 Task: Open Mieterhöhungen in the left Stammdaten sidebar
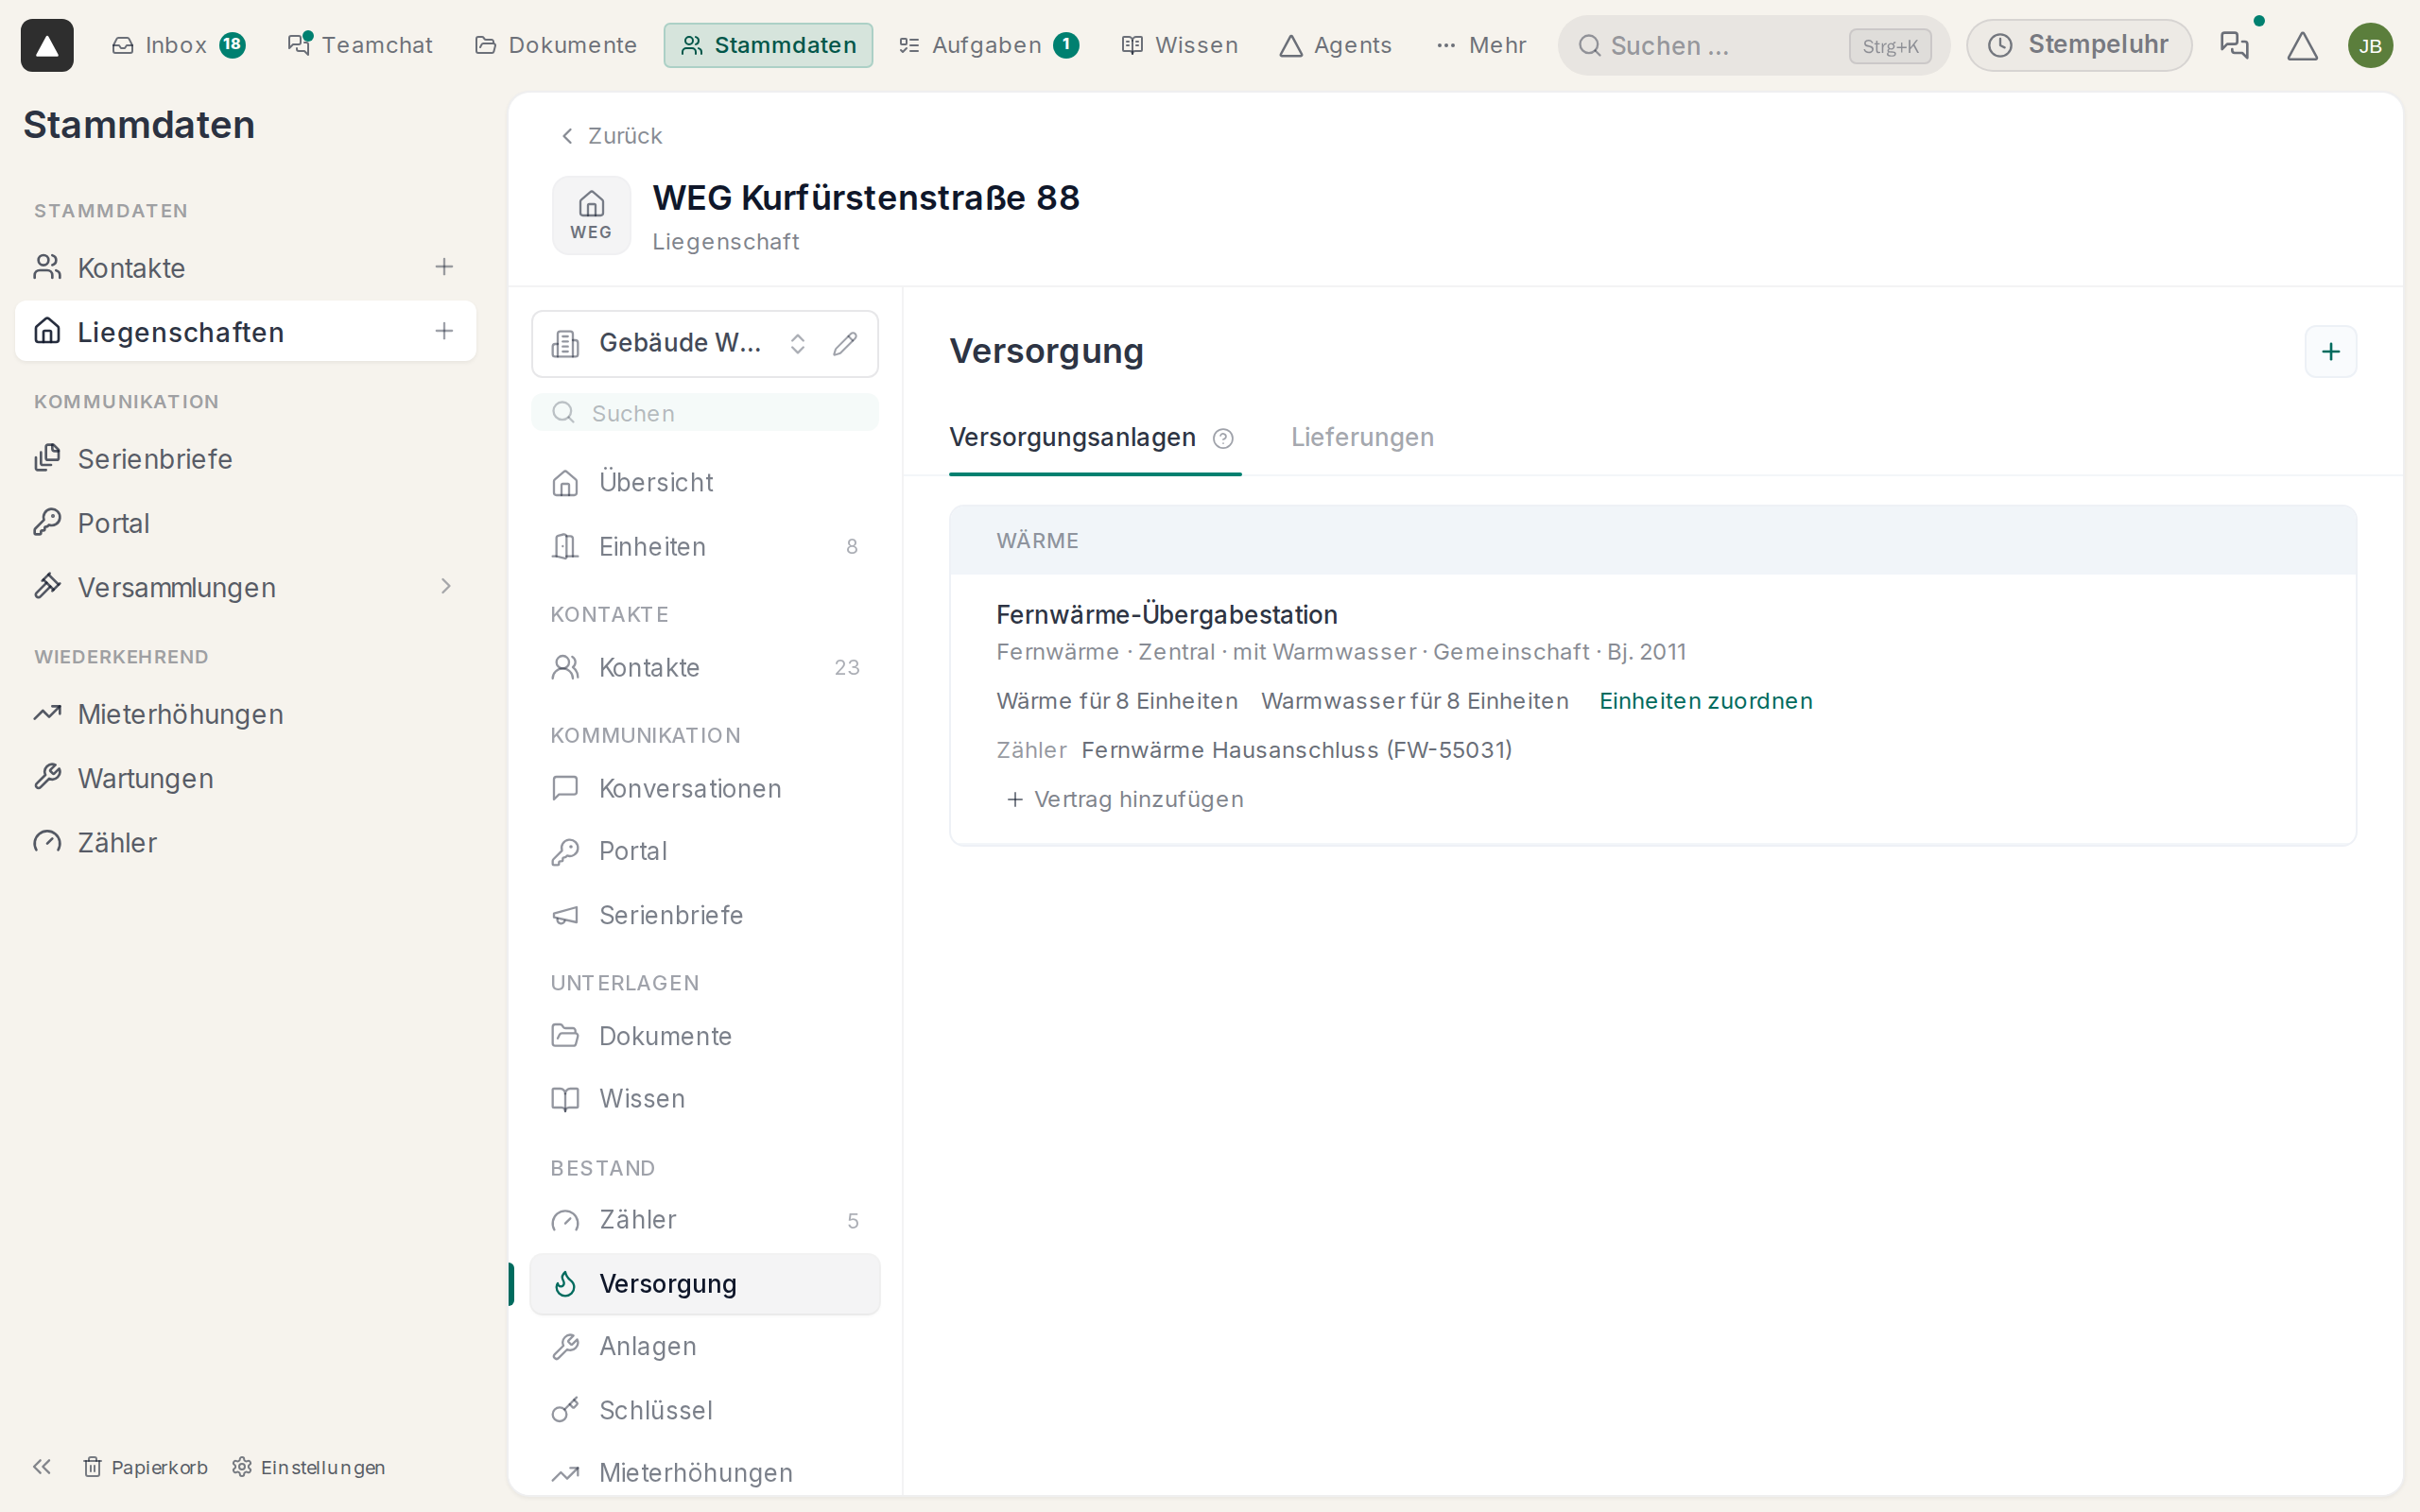tap(245, 714)
